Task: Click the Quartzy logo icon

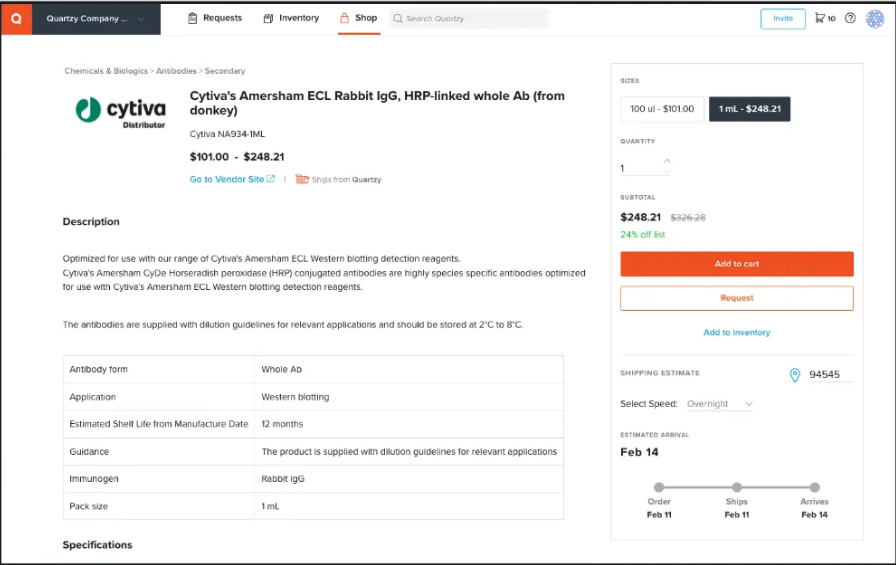Action: tap(16, 18)
